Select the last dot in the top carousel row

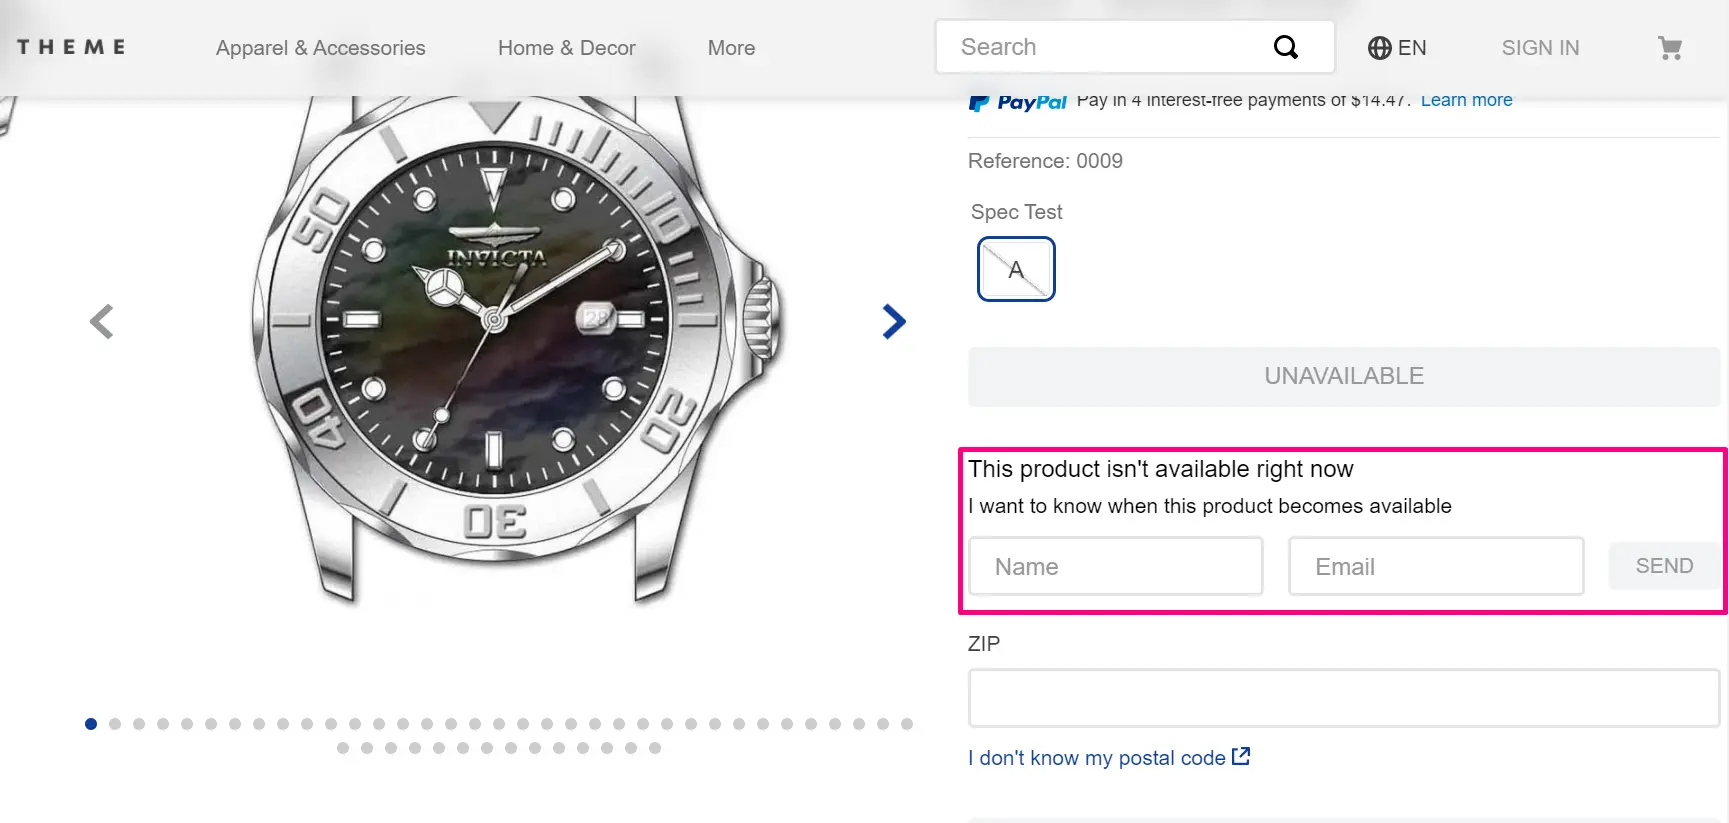click(907, 724)
